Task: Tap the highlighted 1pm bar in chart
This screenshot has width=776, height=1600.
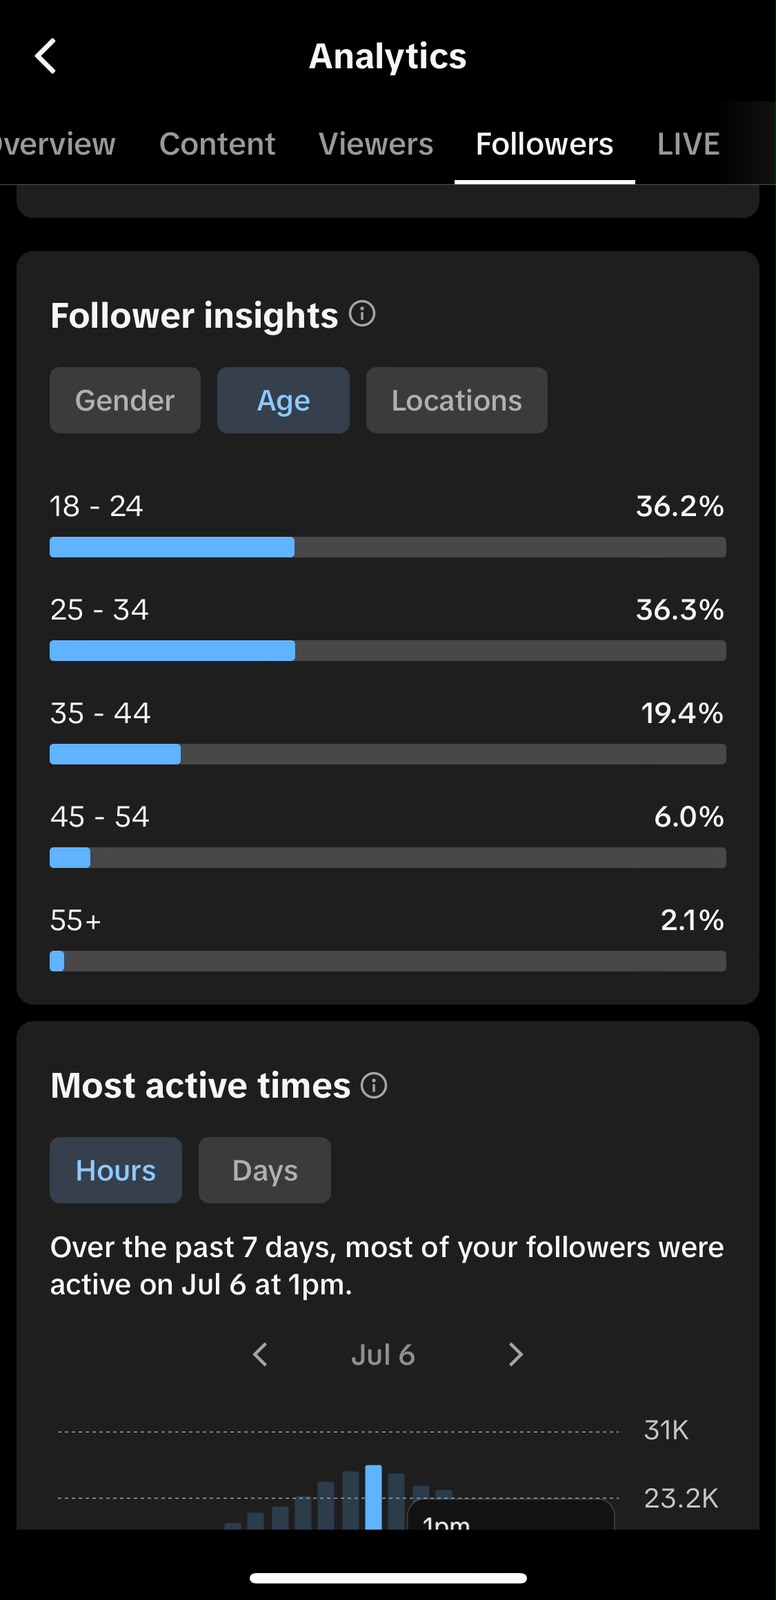Action: [373, 1497]
